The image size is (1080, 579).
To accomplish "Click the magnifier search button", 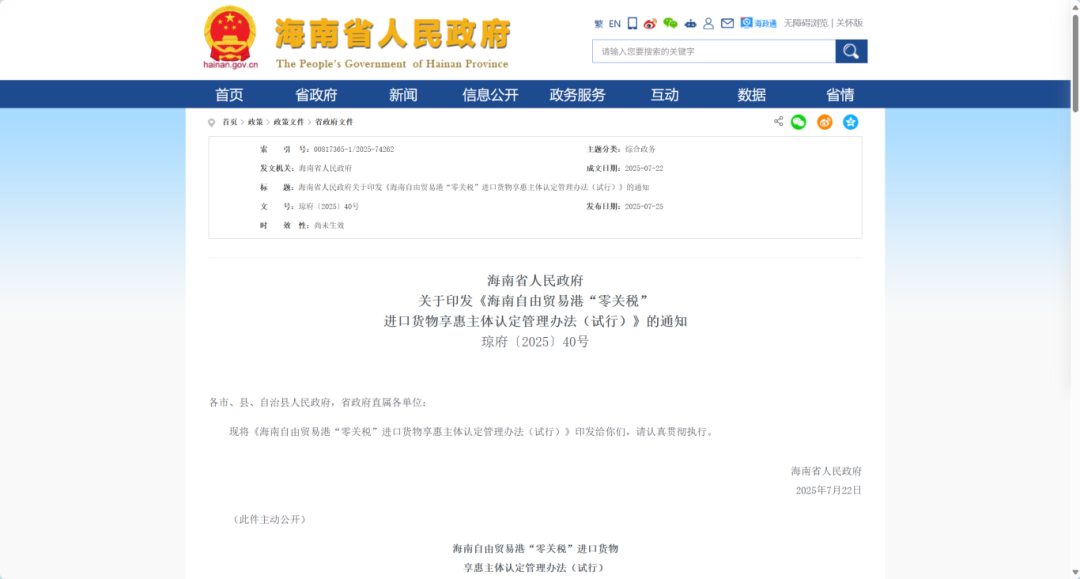I will tap(851, 51).
